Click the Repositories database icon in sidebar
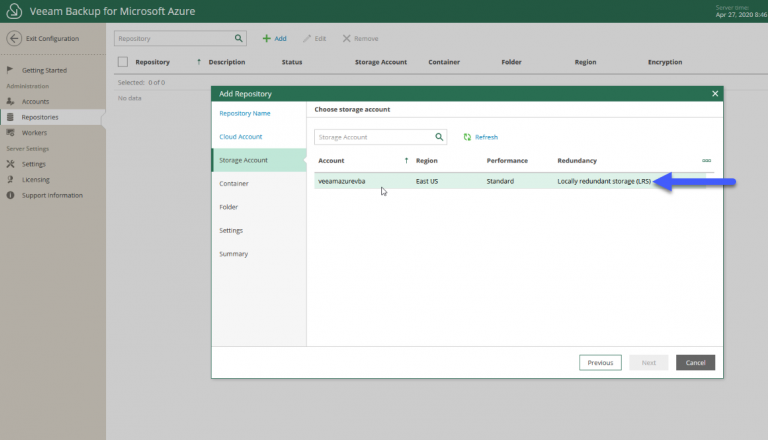Viewport: 768px width, 440px height. 10,117
